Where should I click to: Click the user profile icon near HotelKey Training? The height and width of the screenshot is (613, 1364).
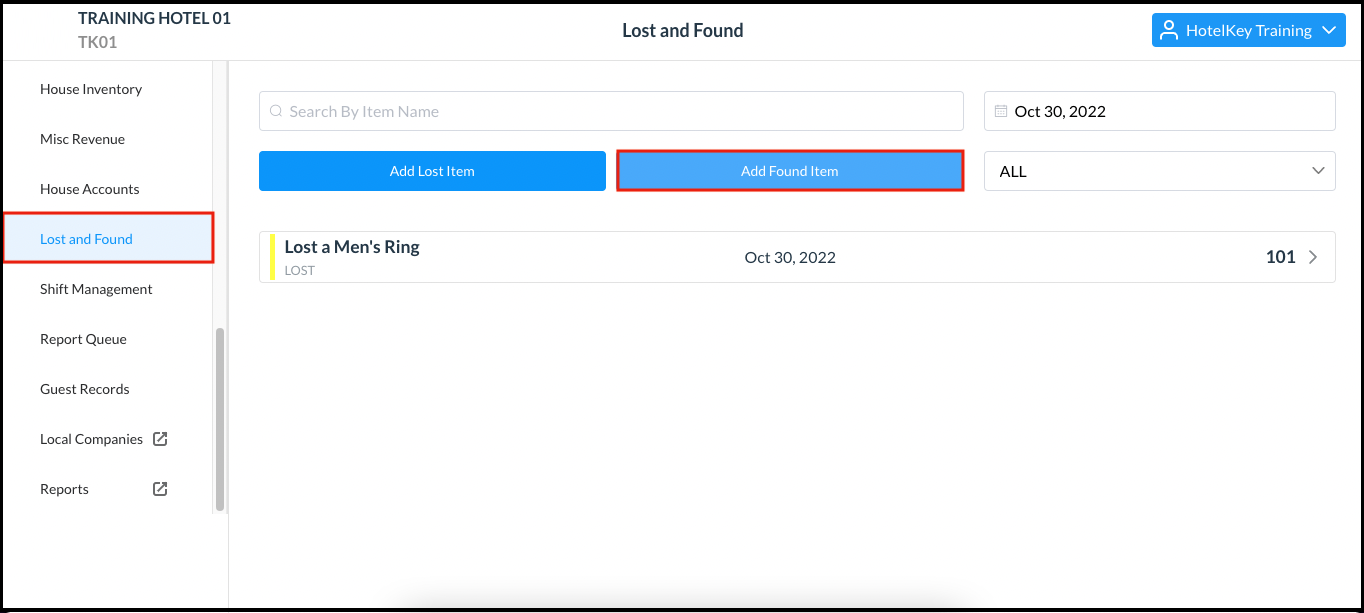pos(1167,30)
